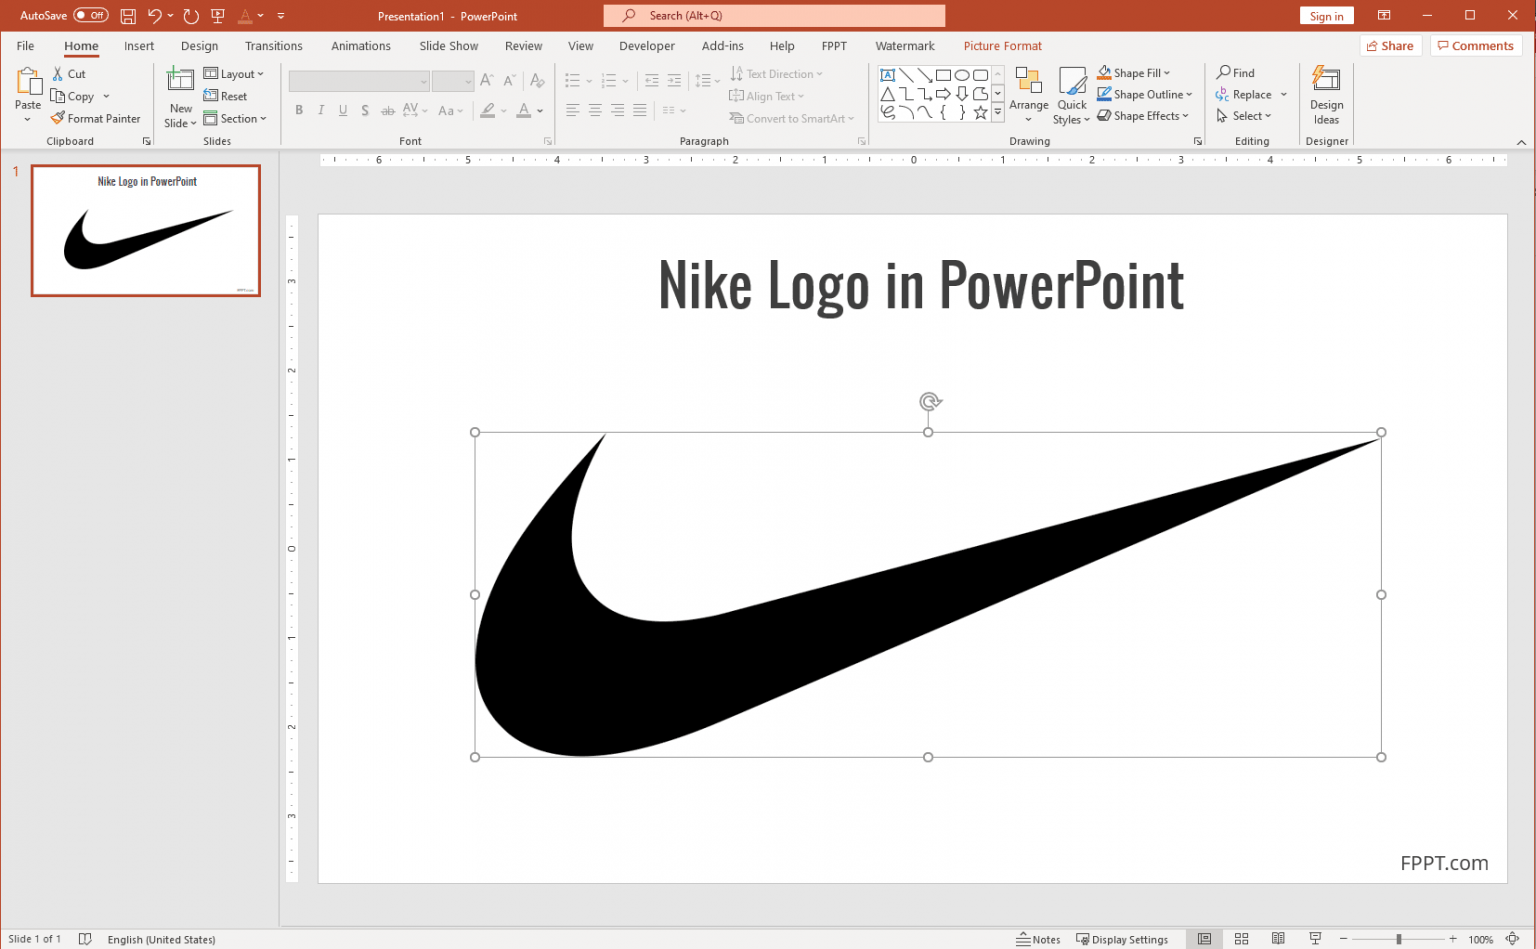Click the Sign in button
The image size is (1536, 949).
[1326, 15]
